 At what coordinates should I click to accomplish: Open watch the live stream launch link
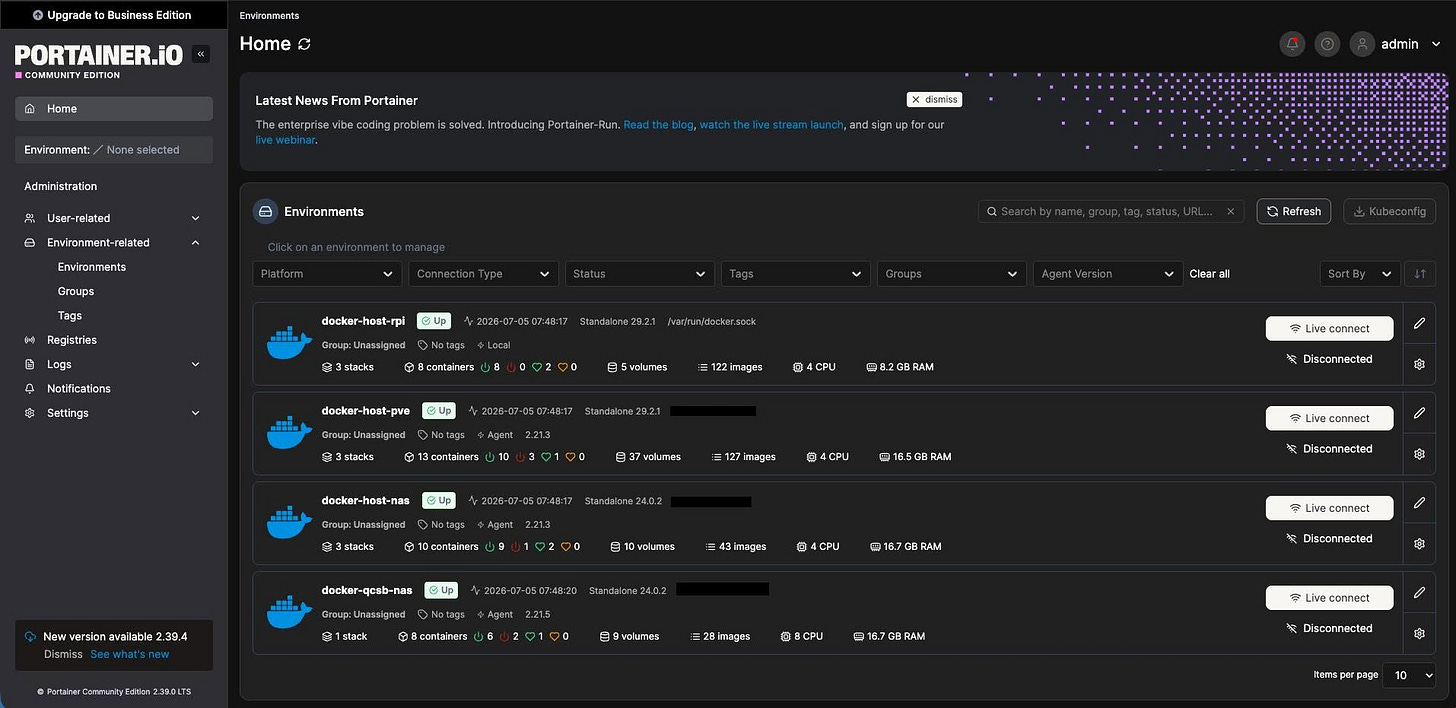coord(771,125)
